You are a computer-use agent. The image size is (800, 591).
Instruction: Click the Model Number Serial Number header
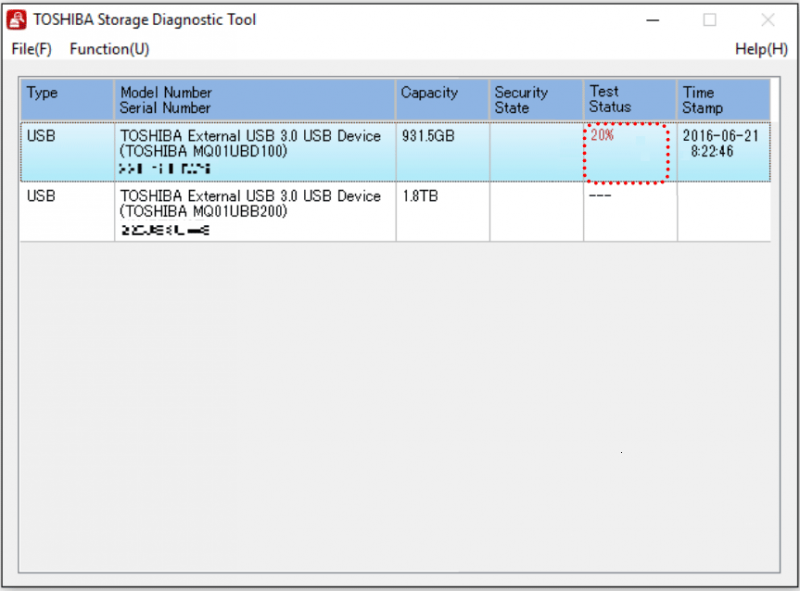(255, 100)
